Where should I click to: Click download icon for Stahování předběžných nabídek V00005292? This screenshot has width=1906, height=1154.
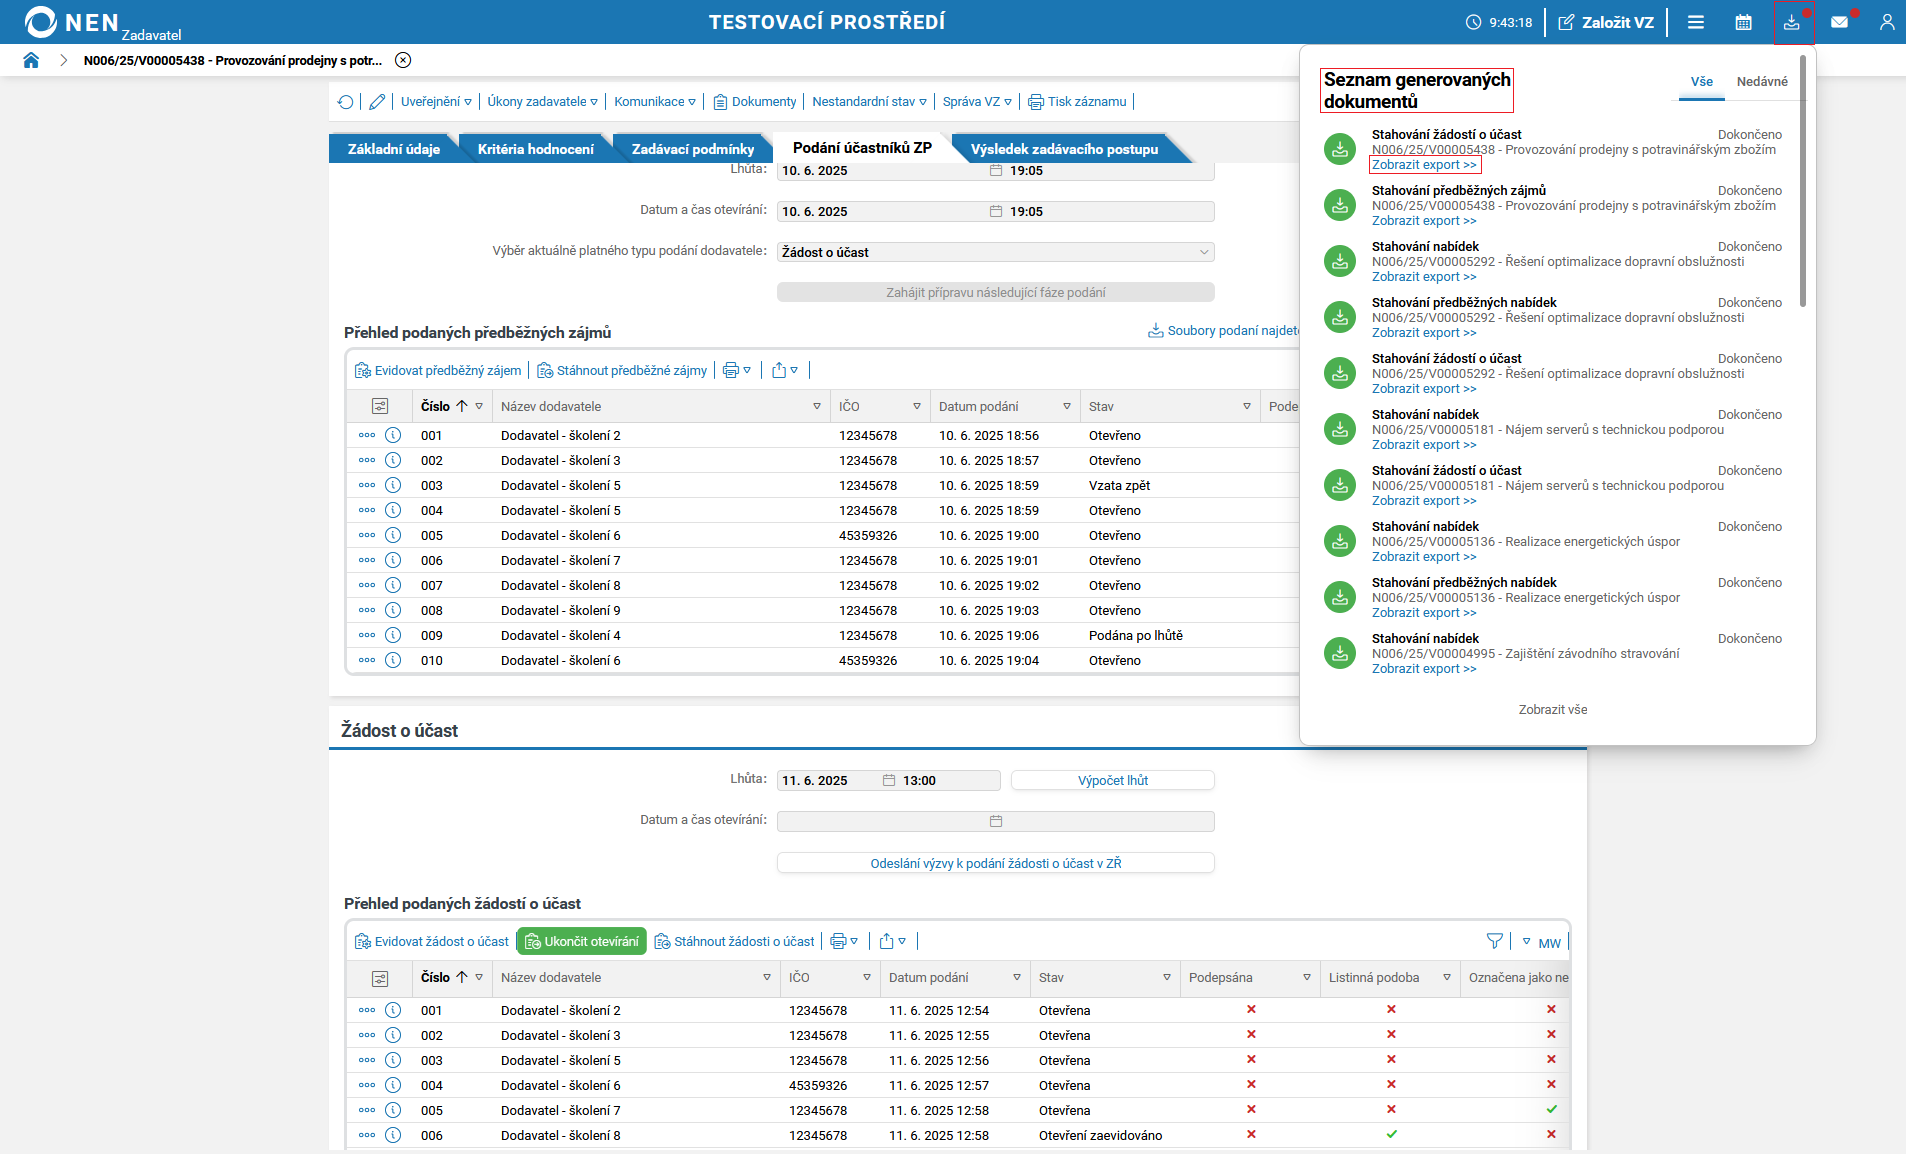(1340, 317)
